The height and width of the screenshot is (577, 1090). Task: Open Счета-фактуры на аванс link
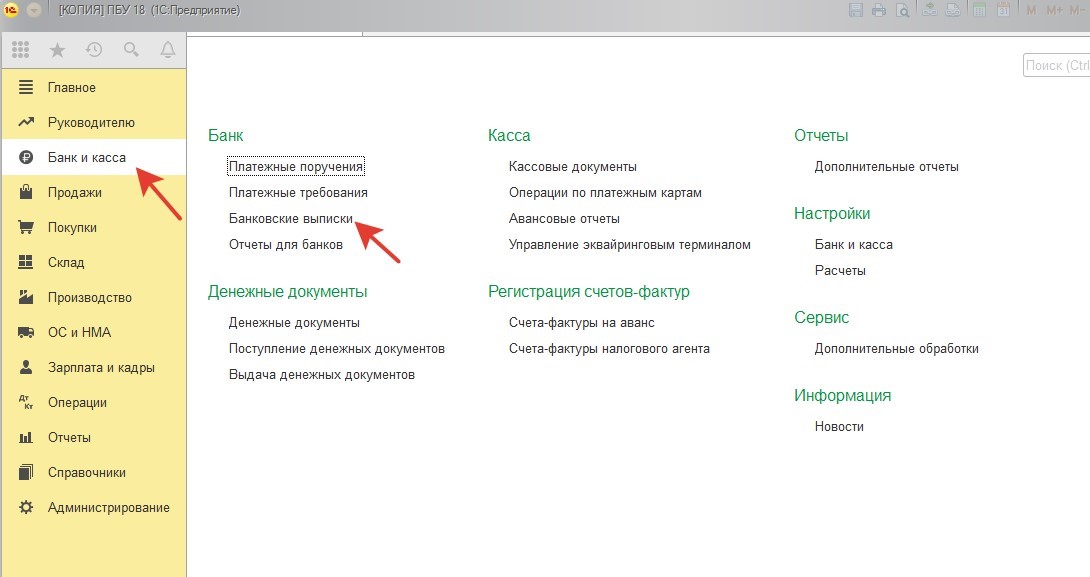coord(581,322)
